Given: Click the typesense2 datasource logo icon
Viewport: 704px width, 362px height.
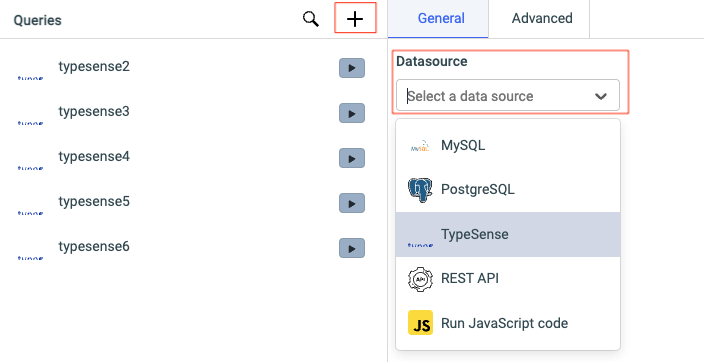Looking at the screenshot, I should (31, 78).
